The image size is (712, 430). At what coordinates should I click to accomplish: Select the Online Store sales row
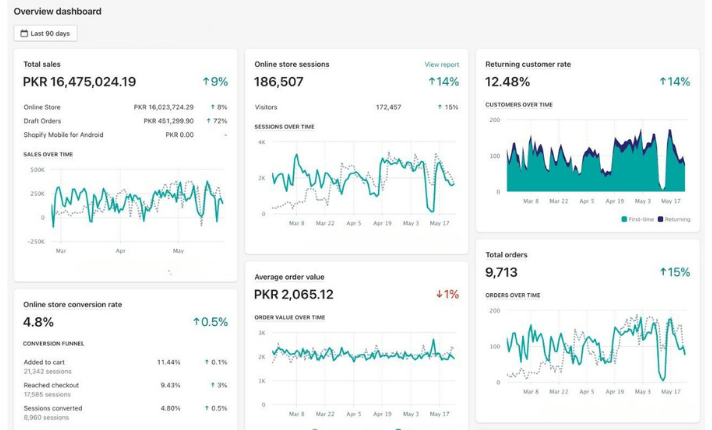(125, 107)
